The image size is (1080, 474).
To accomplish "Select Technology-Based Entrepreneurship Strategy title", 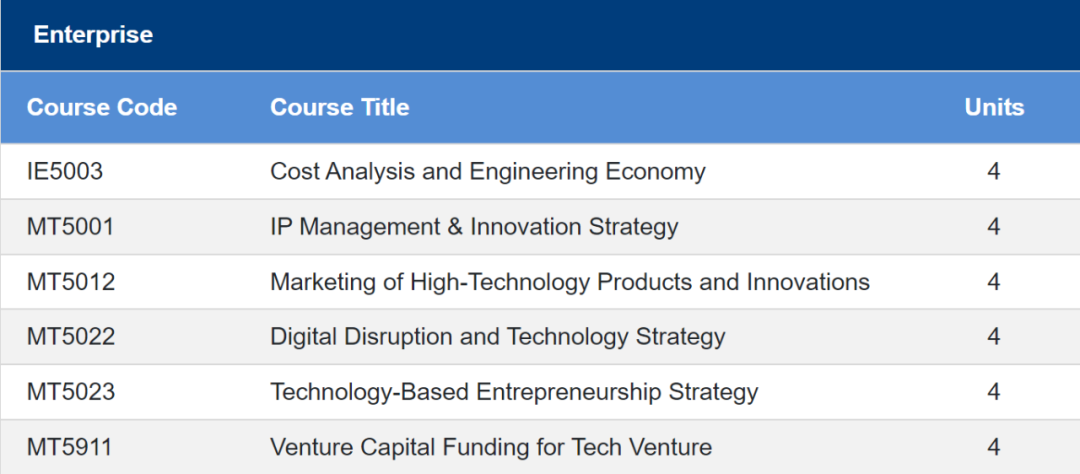I will coord(514,392).
